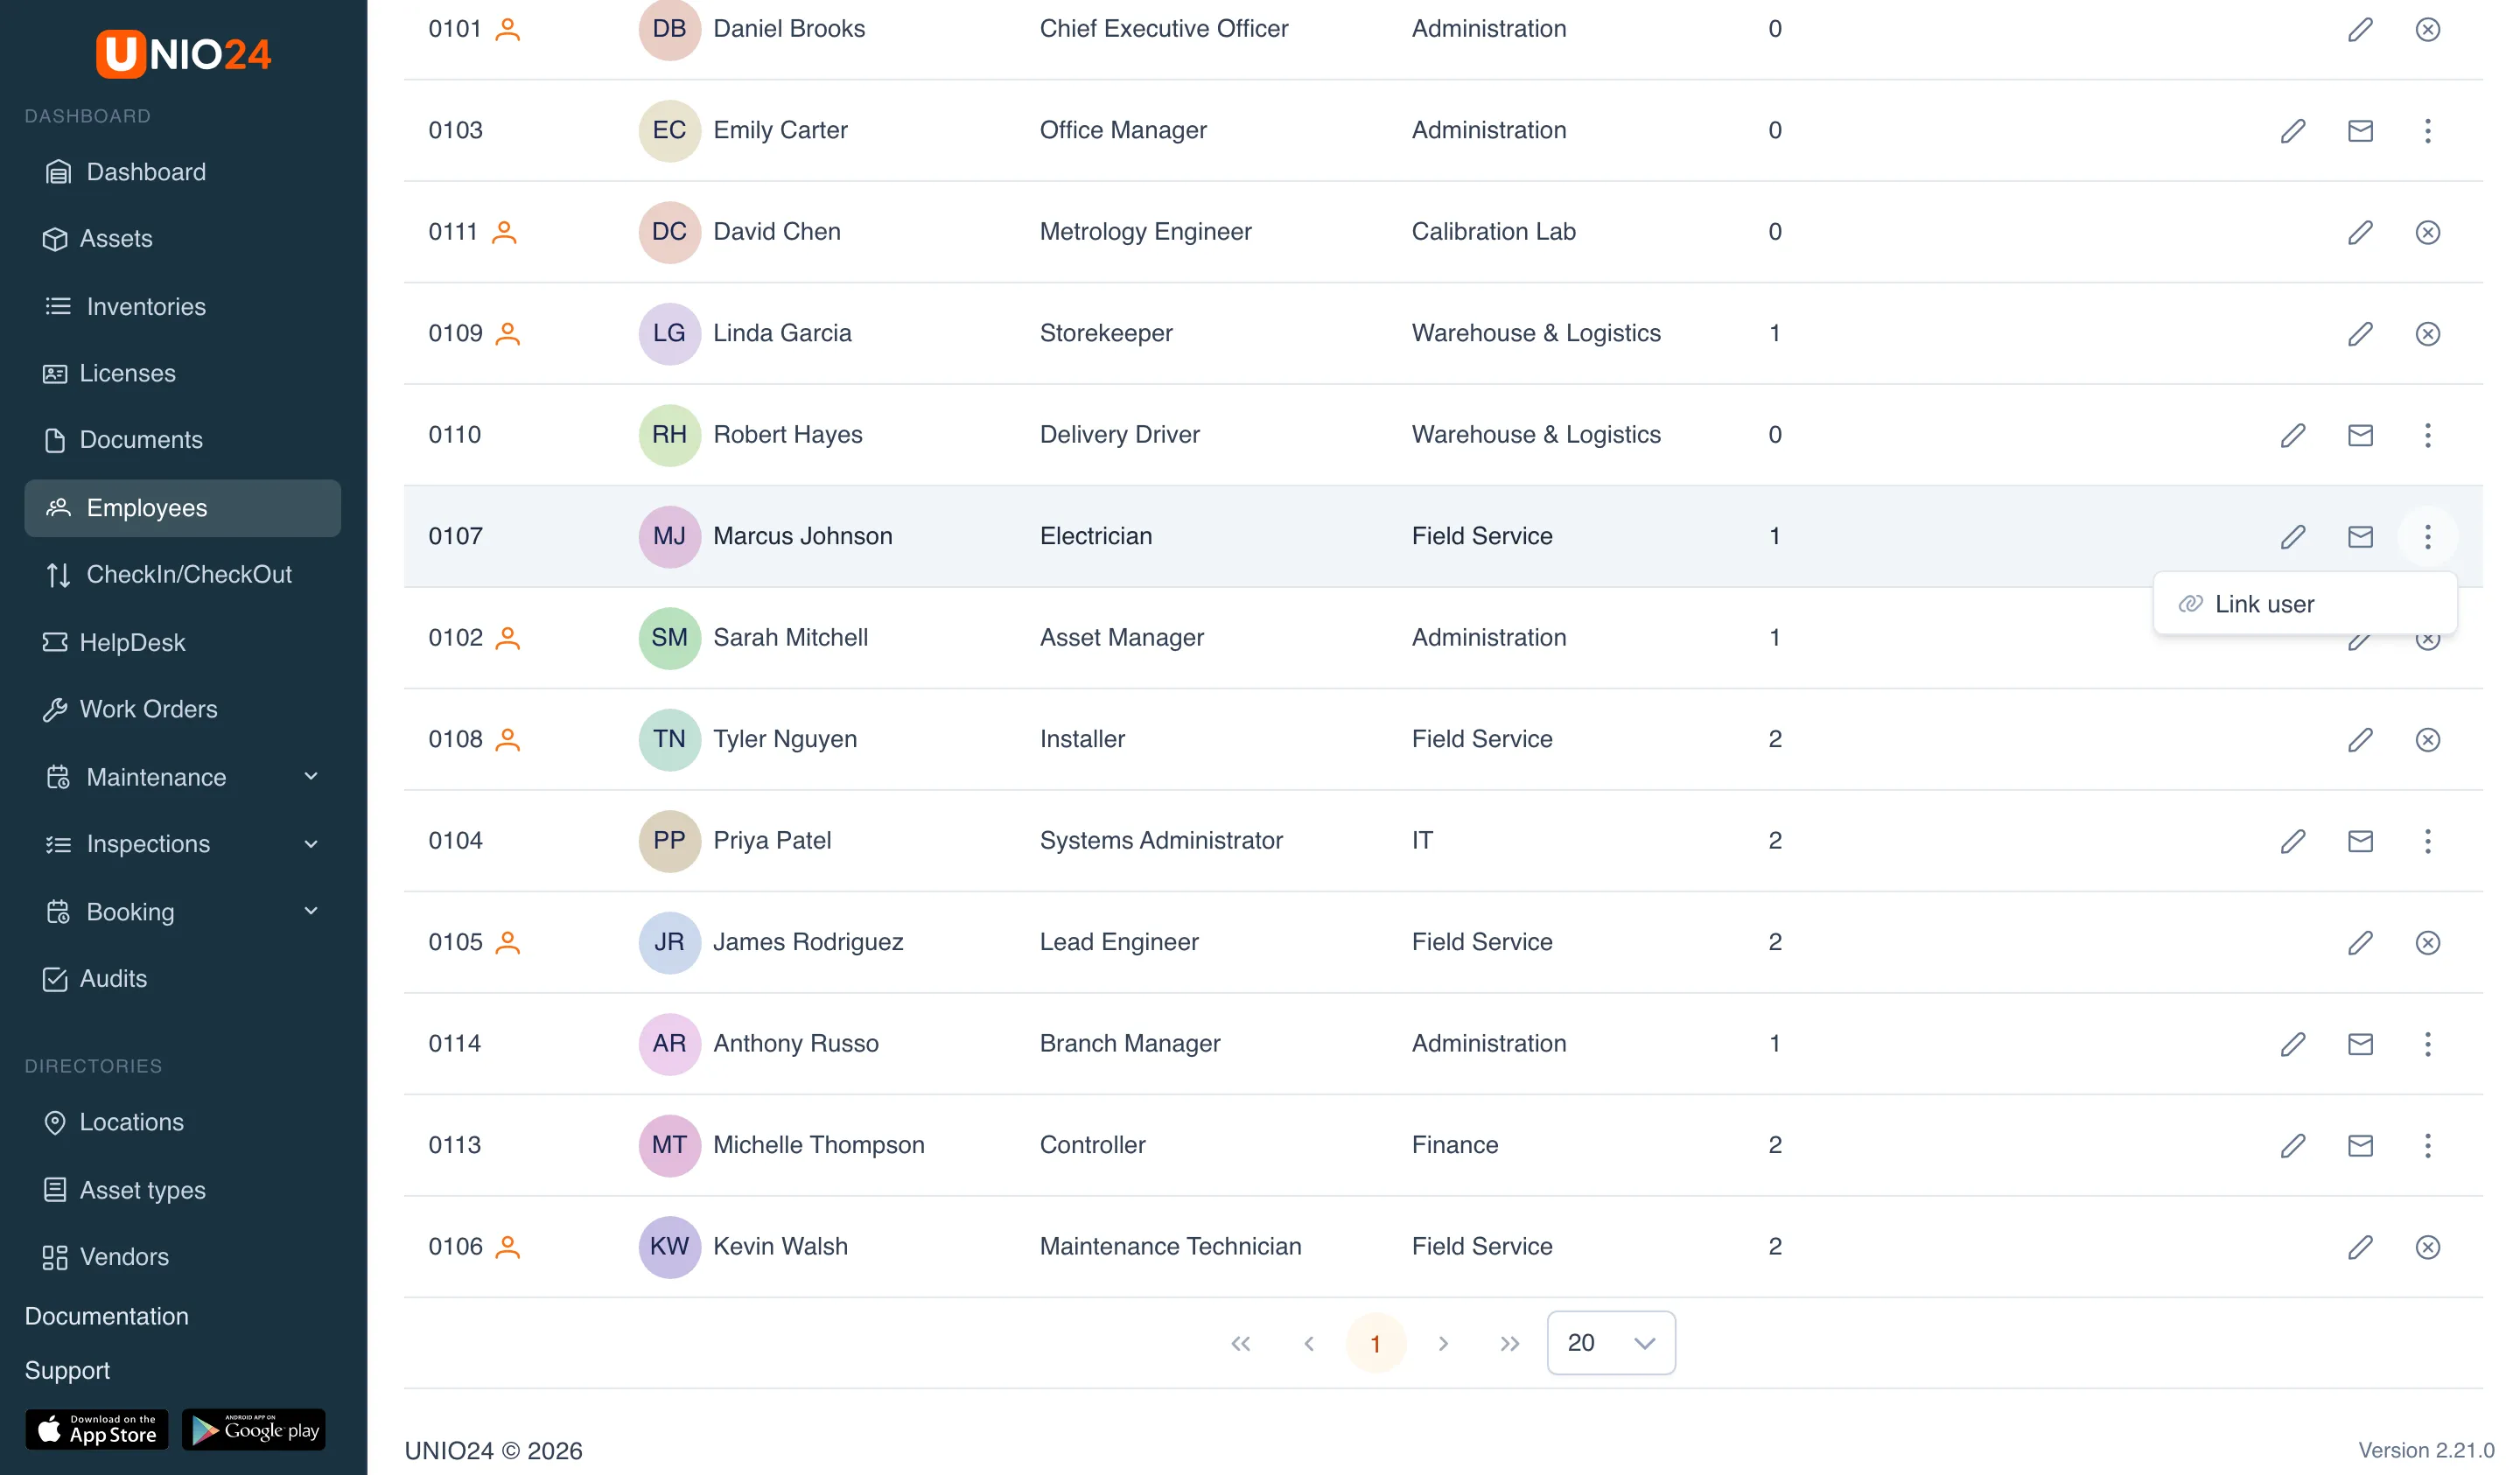
Task: Edit Tyler Nguyen using pencil icon
Action: pos(2360,740)
